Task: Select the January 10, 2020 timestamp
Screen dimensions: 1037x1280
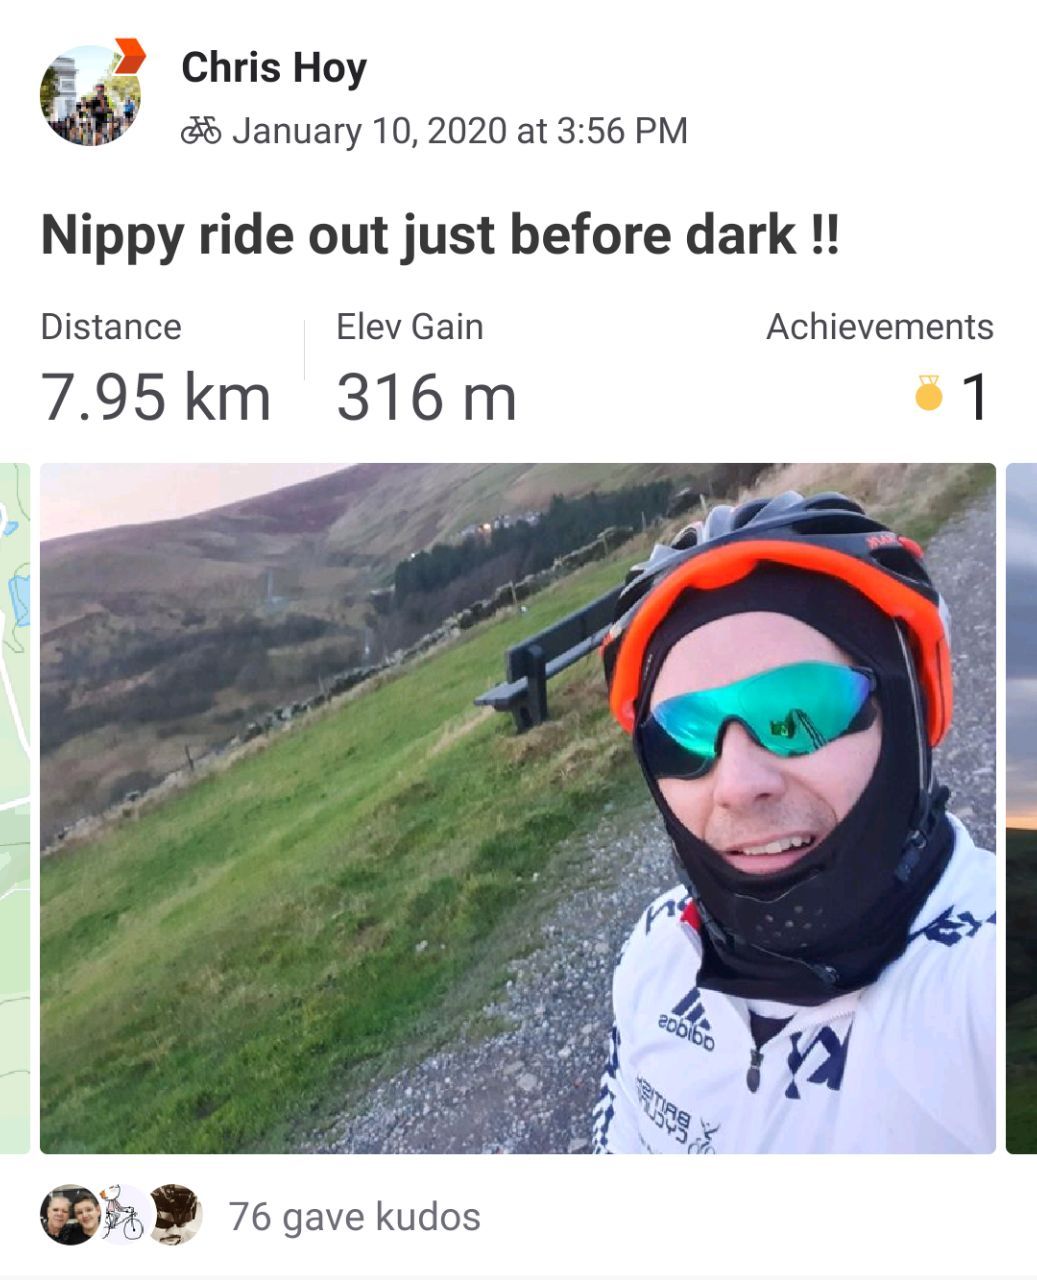Action: 460,131
